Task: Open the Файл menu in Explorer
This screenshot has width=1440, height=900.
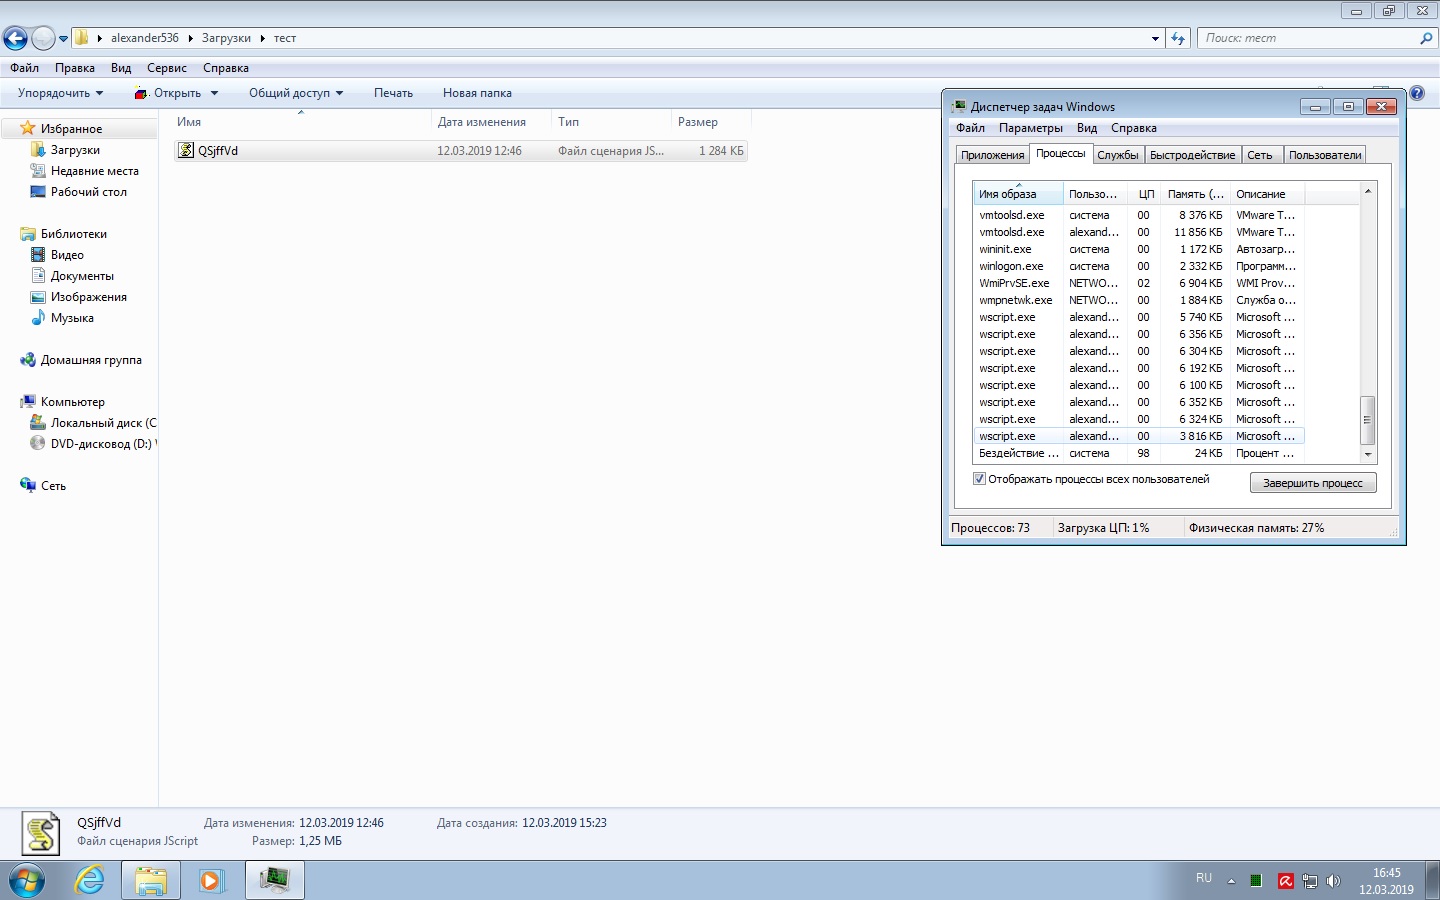Action: [24, 68]
